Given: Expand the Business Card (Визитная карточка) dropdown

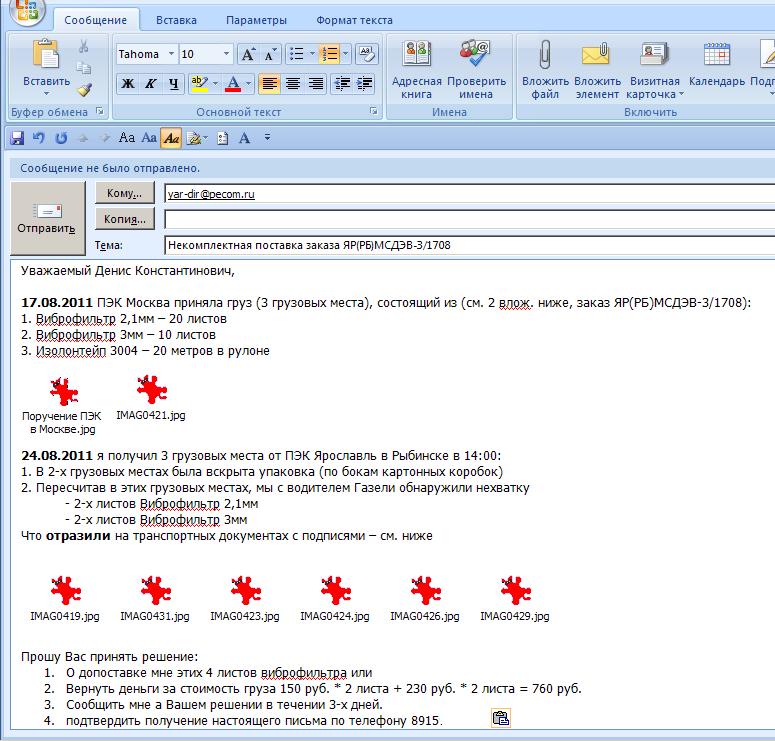Looking at the screenshot, I should (681, 95).
